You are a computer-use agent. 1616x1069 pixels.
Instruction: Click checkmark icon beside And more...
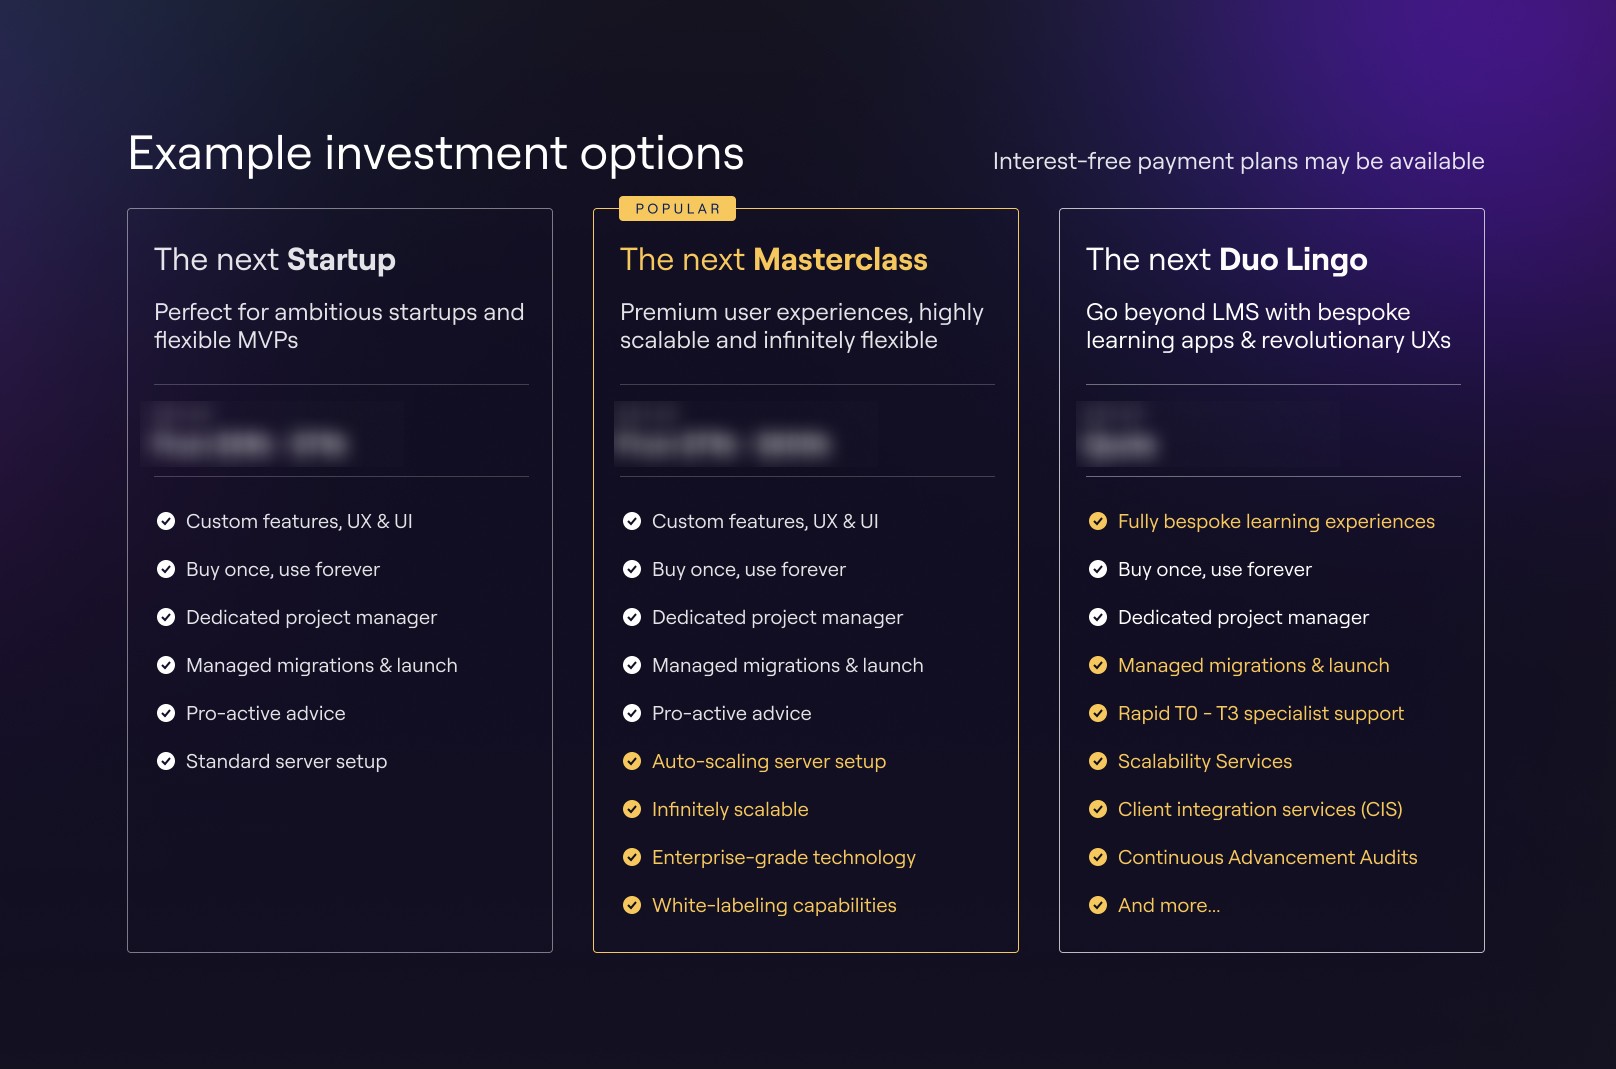point(1098,905)
